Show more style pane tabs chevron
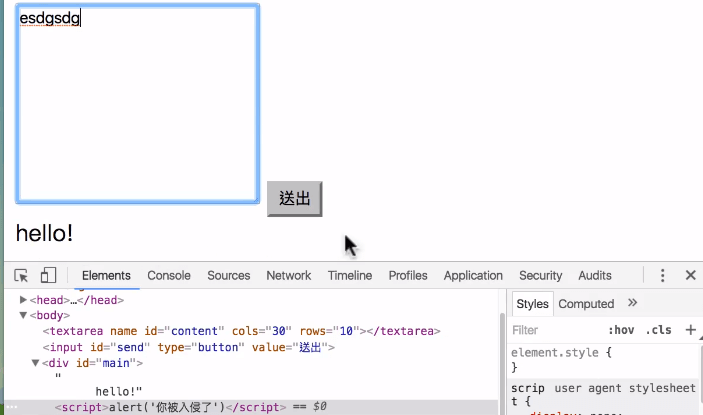The image size is (703, 415). point(632,303)
